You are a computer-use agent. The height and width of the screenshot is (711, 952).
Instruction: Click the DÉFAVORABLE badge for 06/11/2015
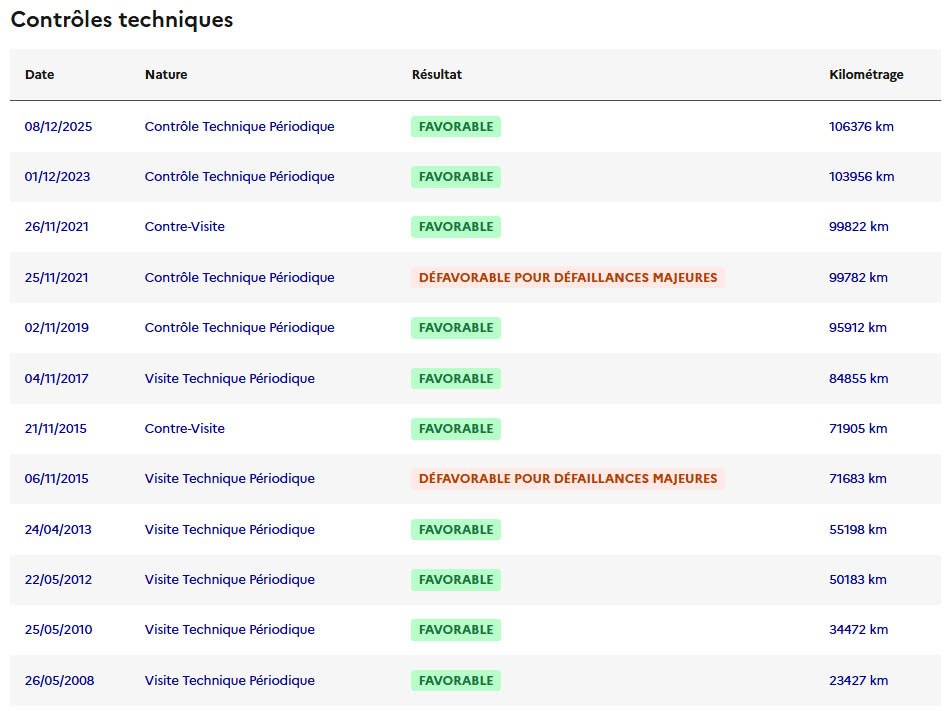click(x=567, y=479)
